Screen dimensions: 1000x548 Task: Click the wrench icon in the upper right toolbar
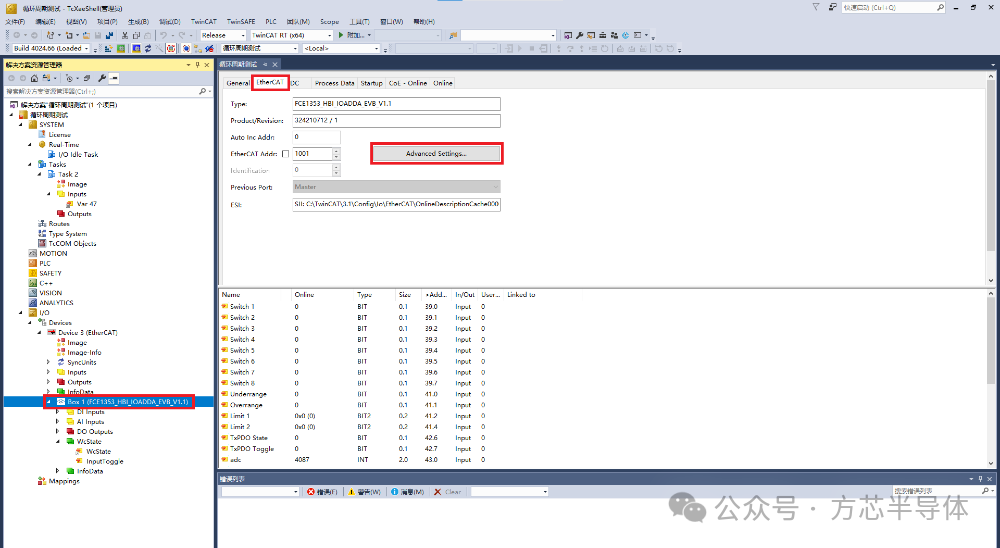pos(579,36)
